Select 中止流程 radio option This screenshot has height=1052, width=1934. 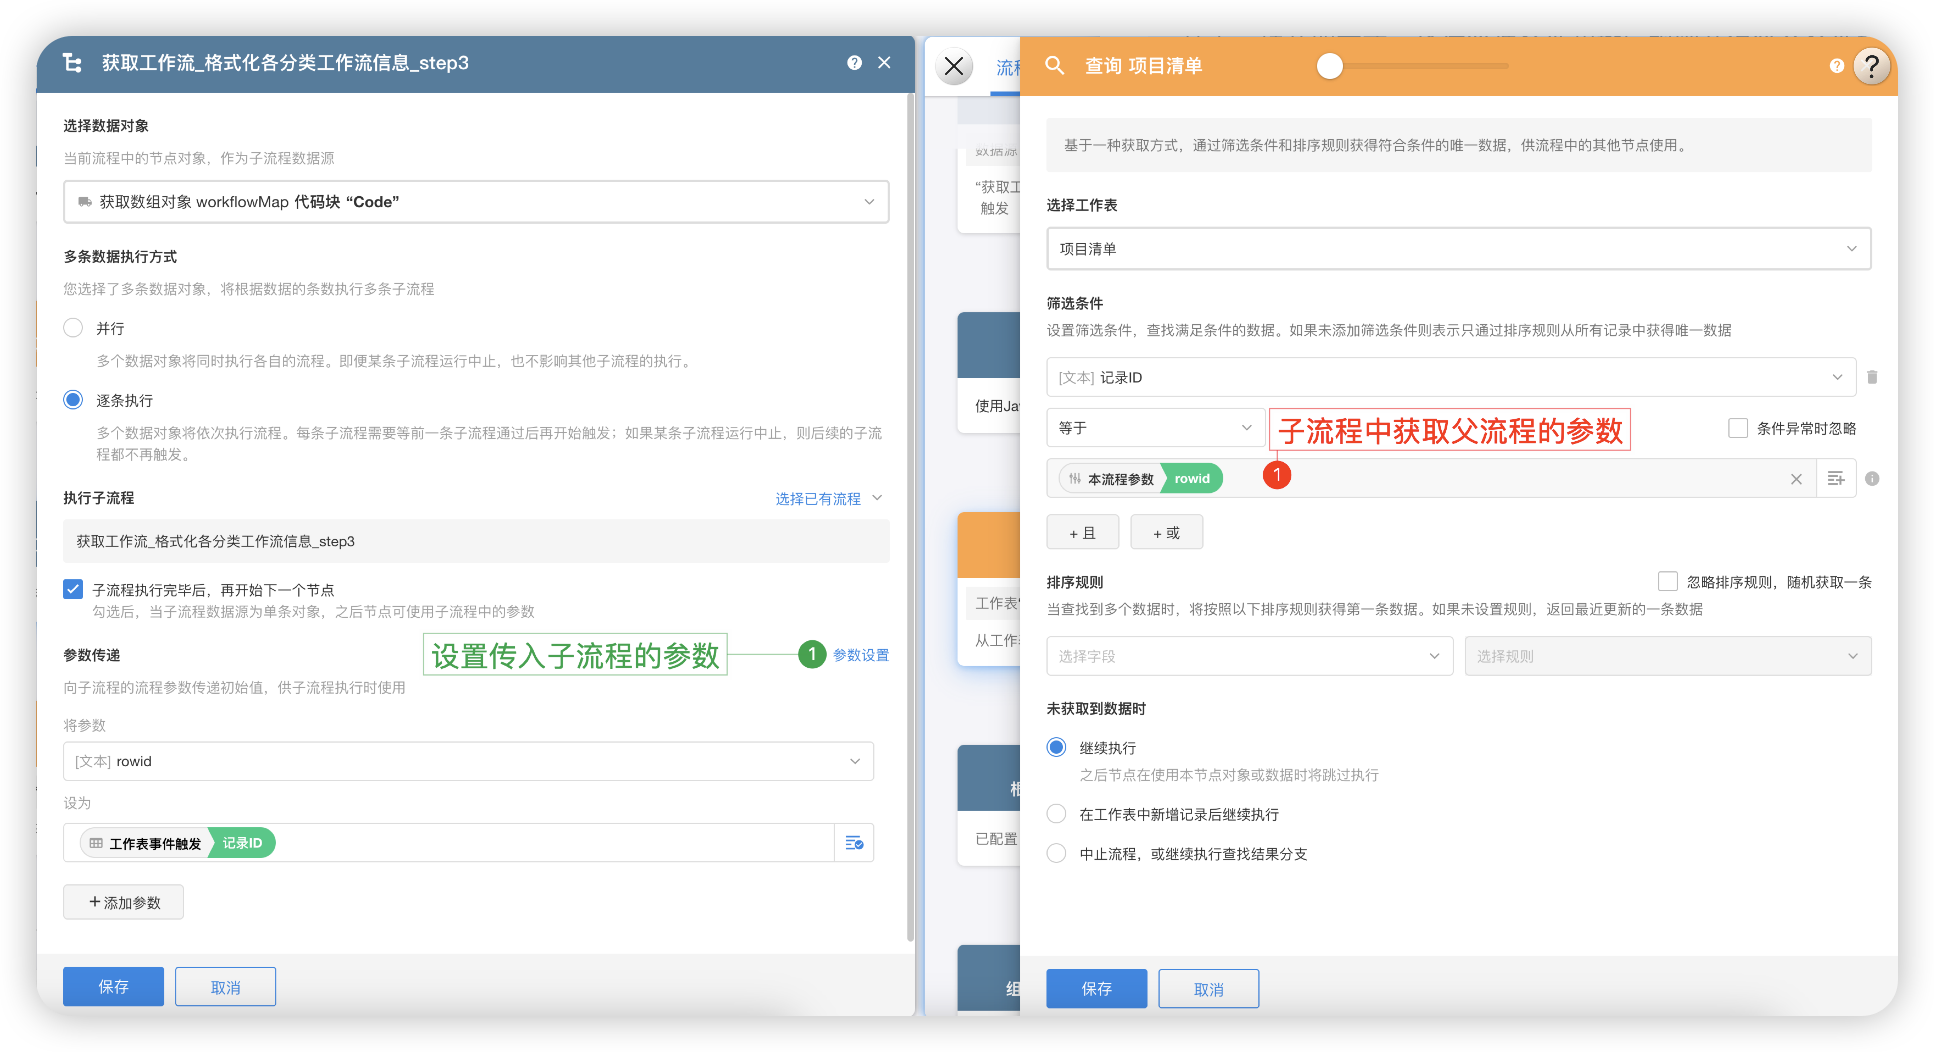tap(1056, 853)
